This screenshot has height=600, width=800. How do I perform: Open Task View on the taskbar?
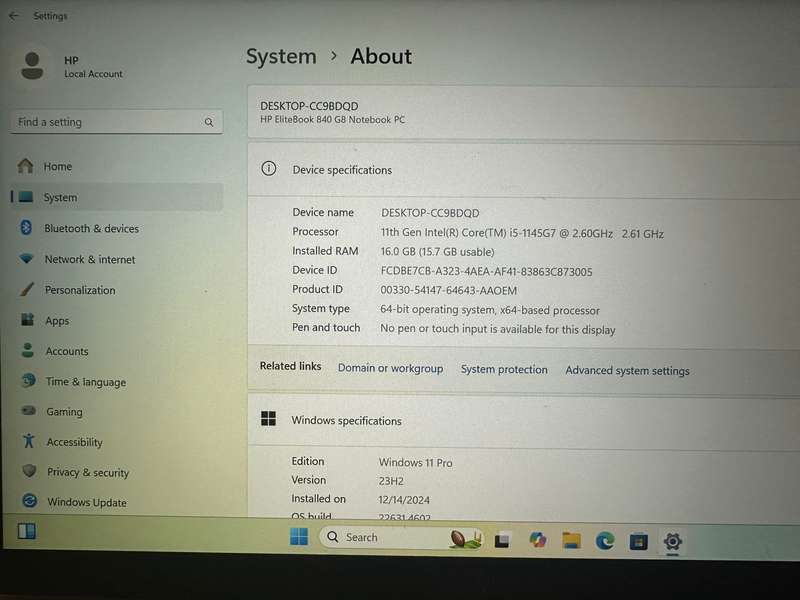pyautogui.click(x=502, y=540)
